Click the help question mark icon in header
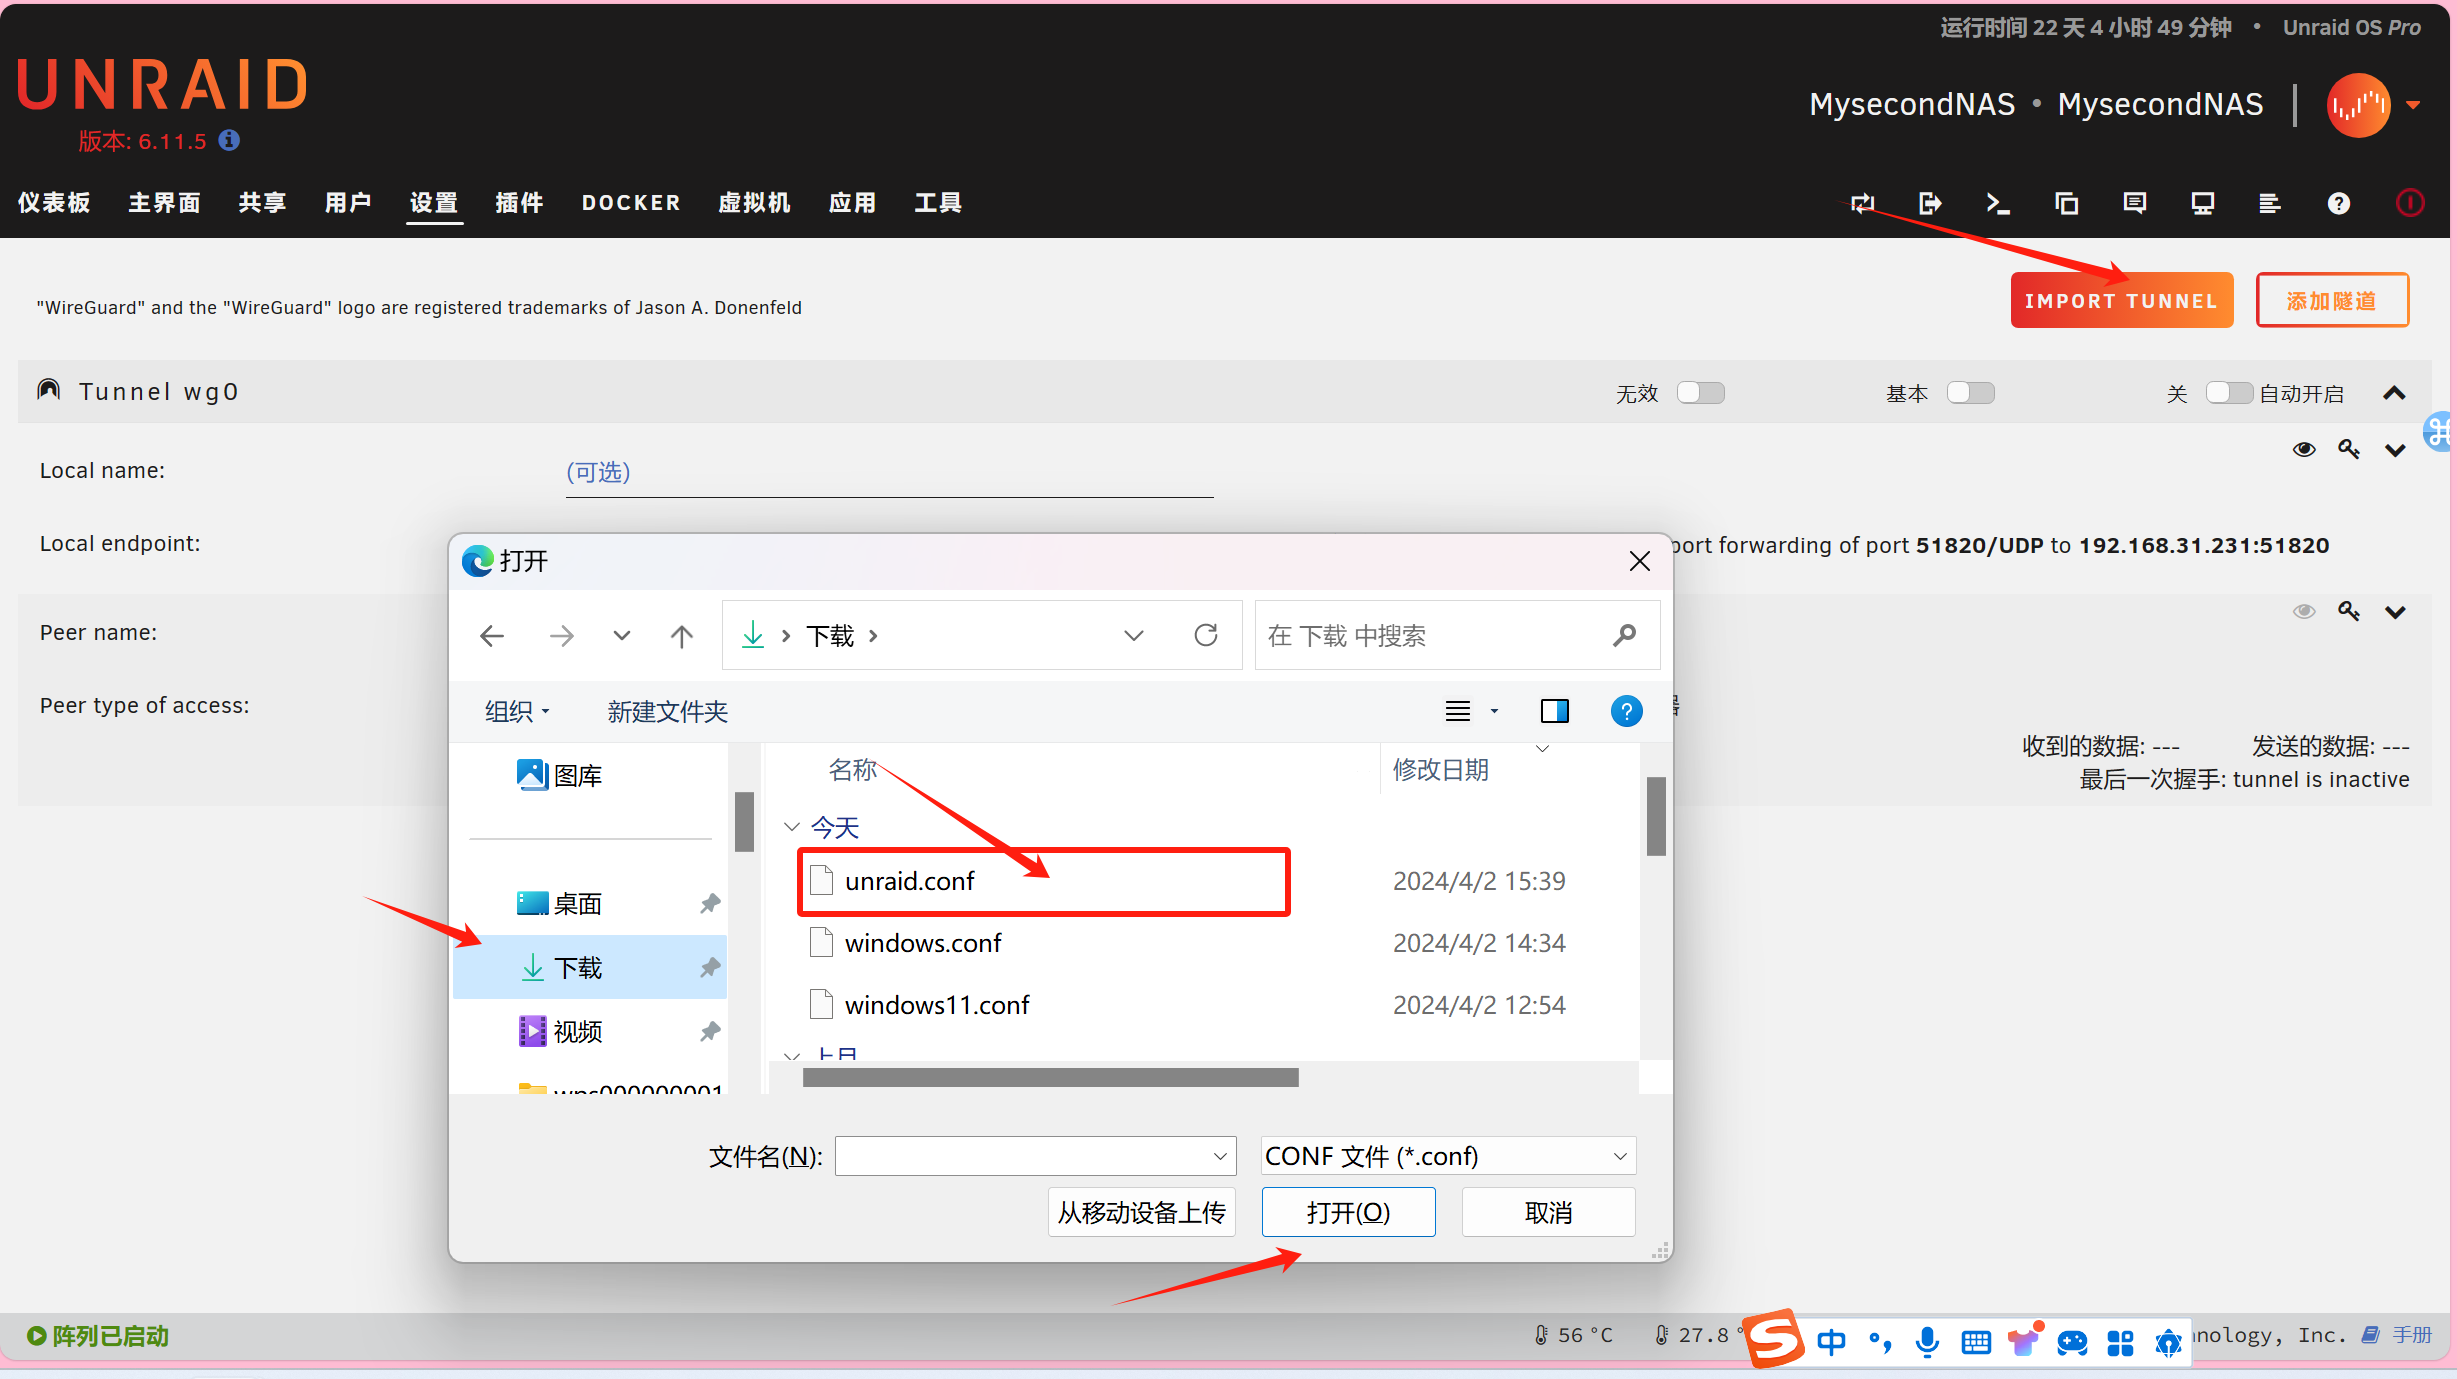 pyautogui.click(x=2338, y=203)
